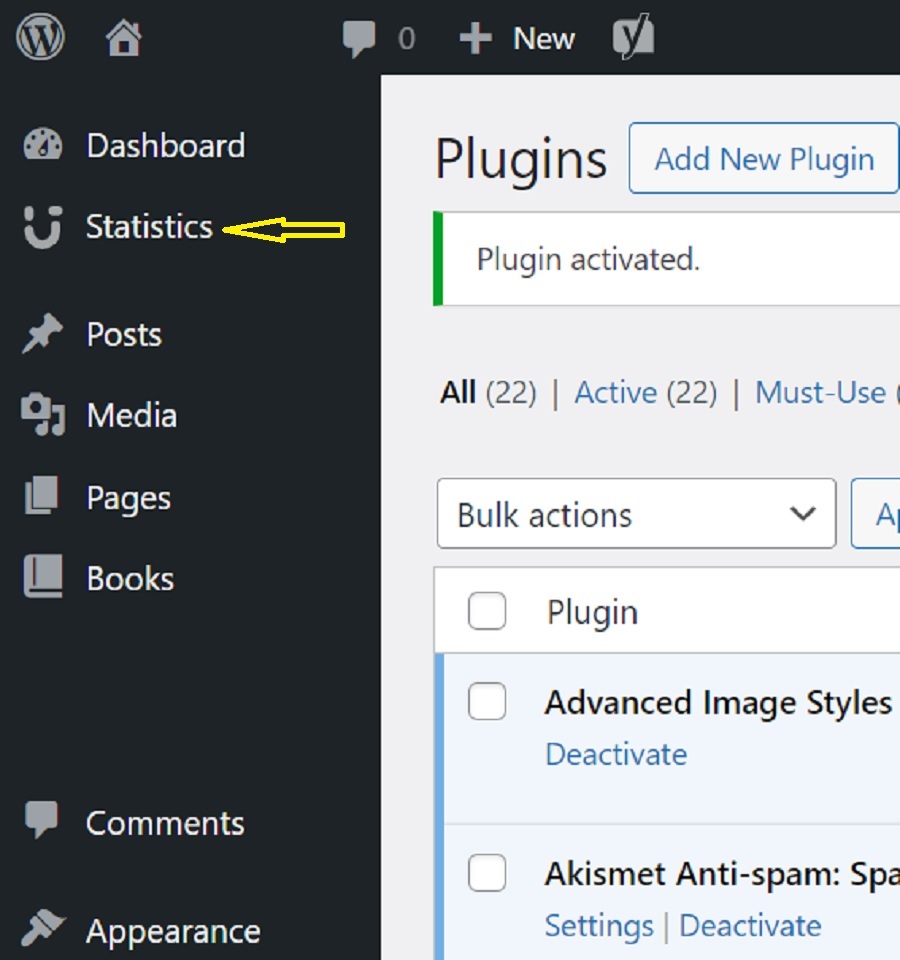Check the Advanced Image Styles checkbox
This screenshot has width=900, height=960.
(487, 702)
